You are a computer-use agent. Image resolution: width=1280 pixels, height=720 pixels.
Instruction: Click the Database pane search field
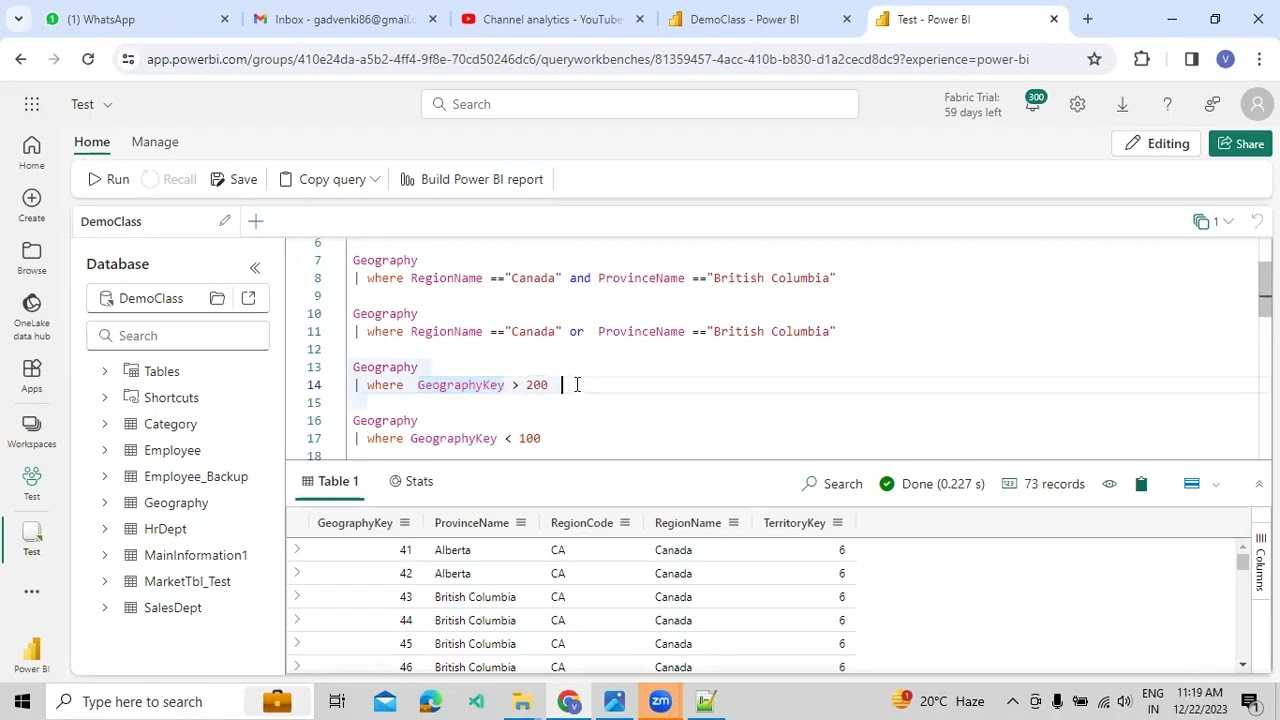[x=178, y=336]
